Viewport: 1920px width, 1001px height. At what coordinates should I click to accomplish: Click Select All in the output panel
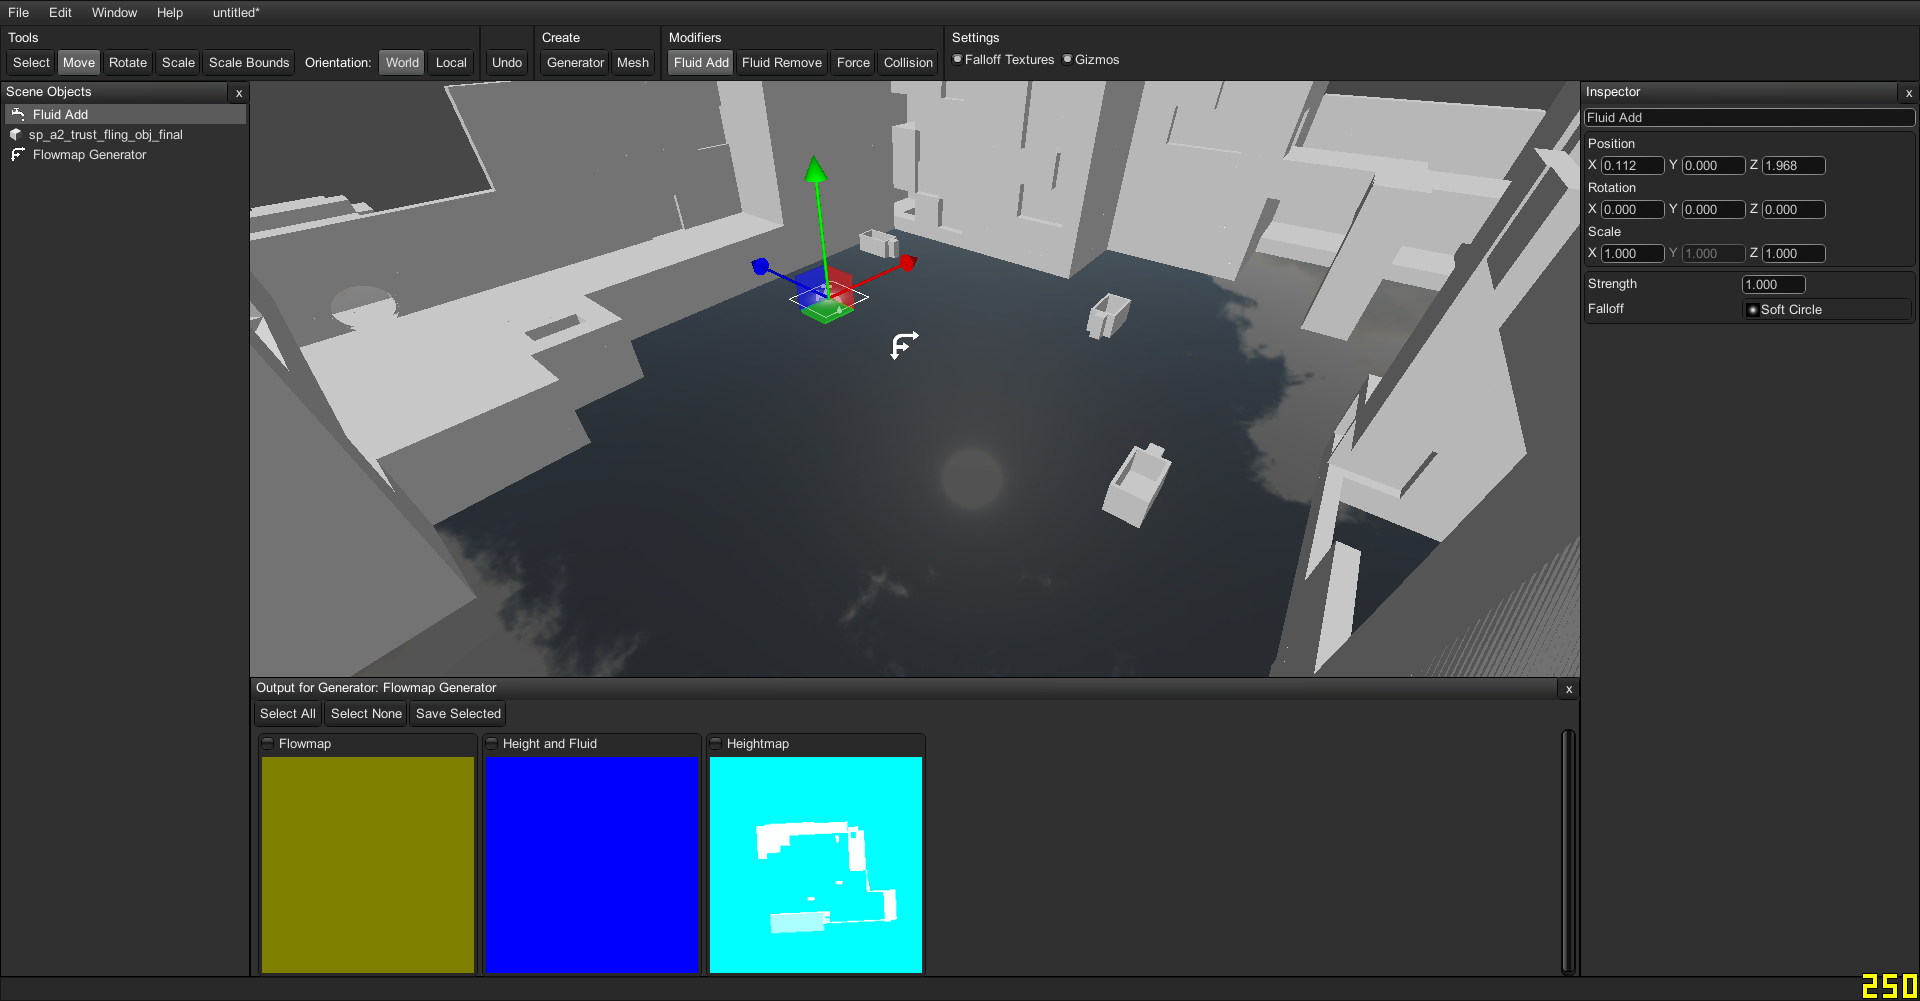coord(287,714)
